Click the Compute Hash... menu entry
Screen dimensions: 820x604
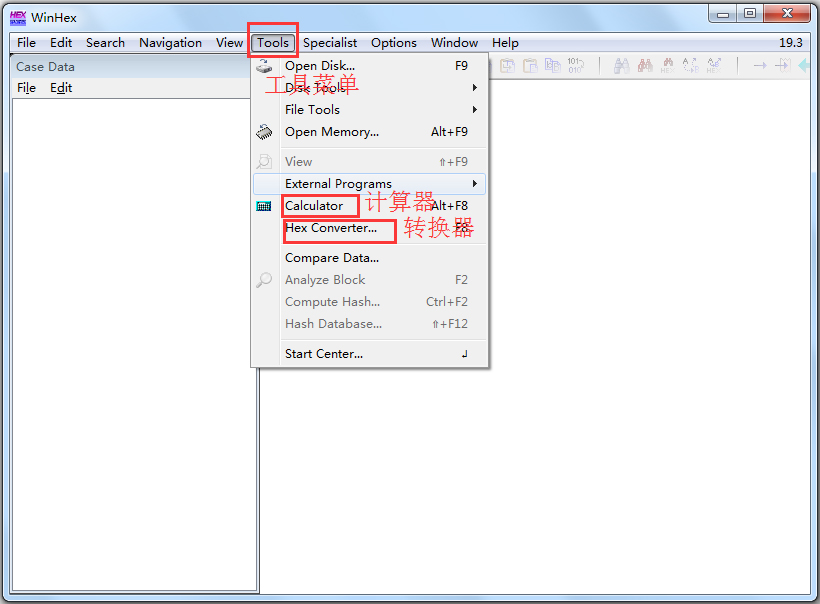[370, 302]
